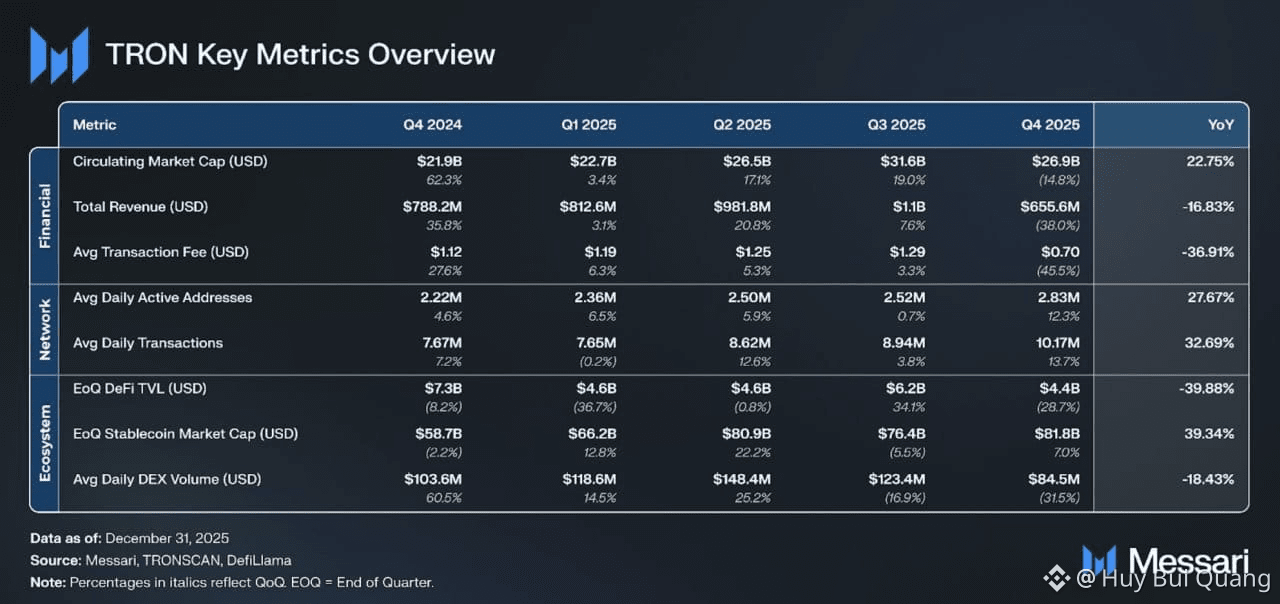Click the TRON Key Metrics Overview title
1280x604 pixels.
(x=300, y=54)
